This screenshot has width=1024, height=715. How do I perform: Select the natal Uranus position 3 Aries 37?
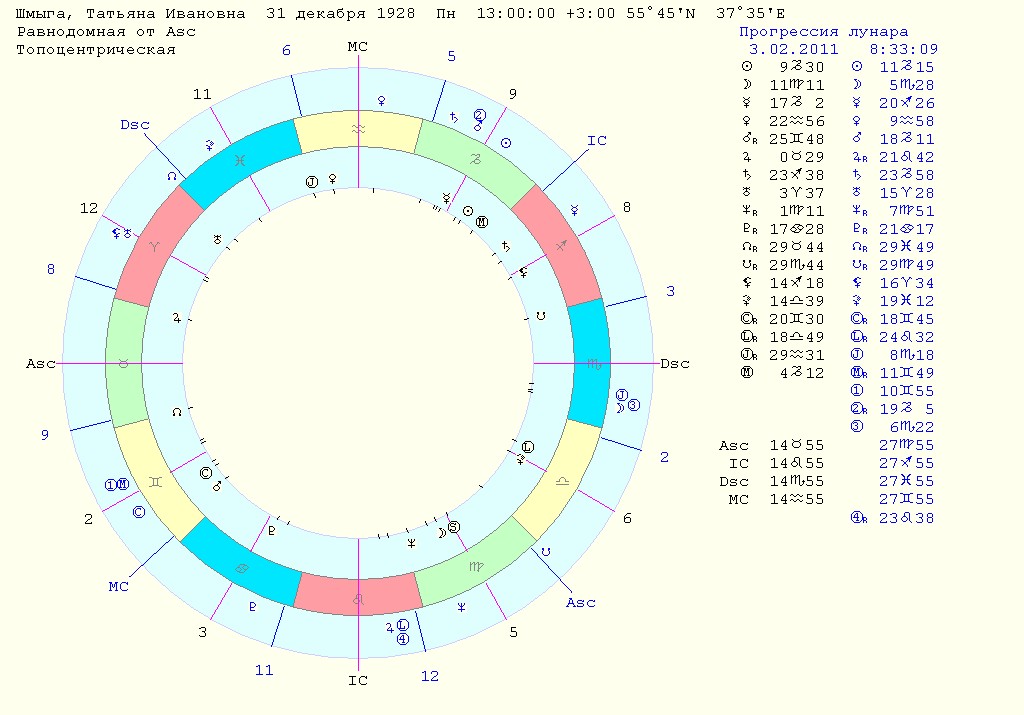pos(801,193)
